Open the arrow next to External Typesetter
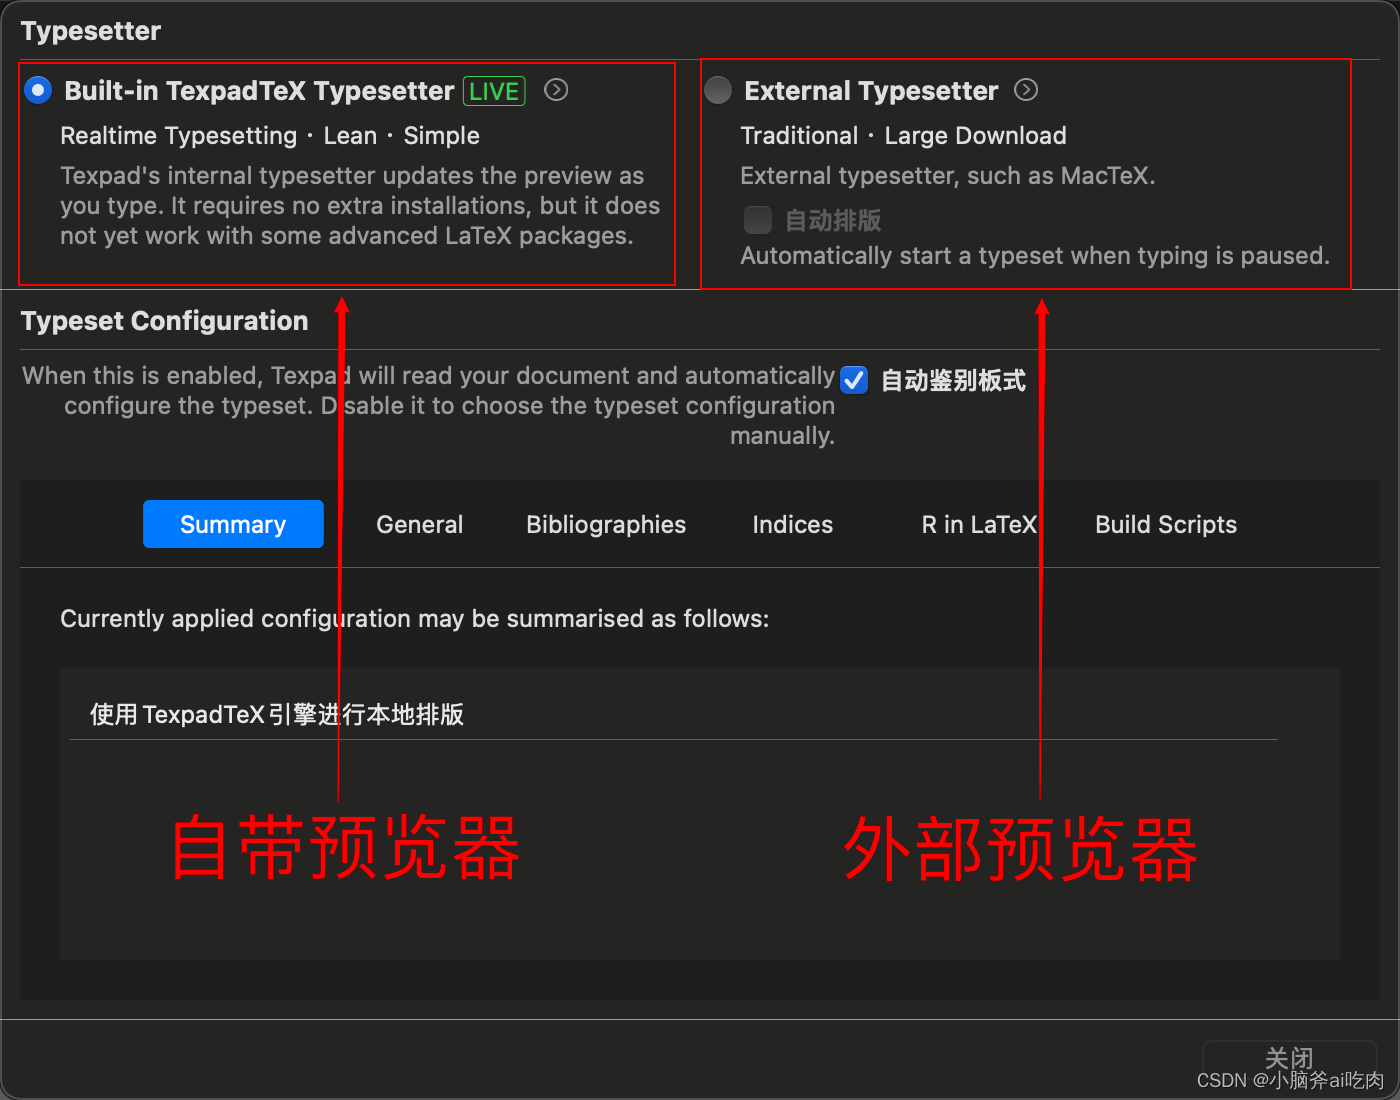 coord(1026,90)
